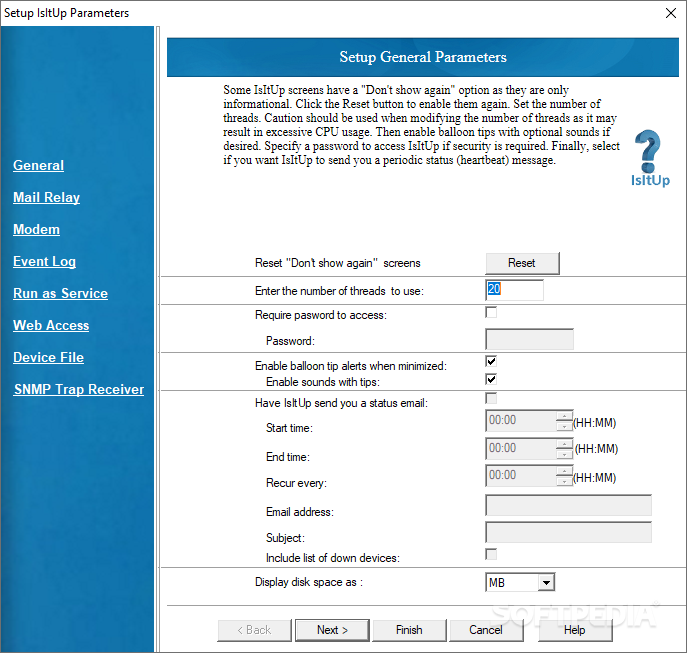Screen dimensions: 687x653
Task: Click the Finish button
Action: coord(409,630)
